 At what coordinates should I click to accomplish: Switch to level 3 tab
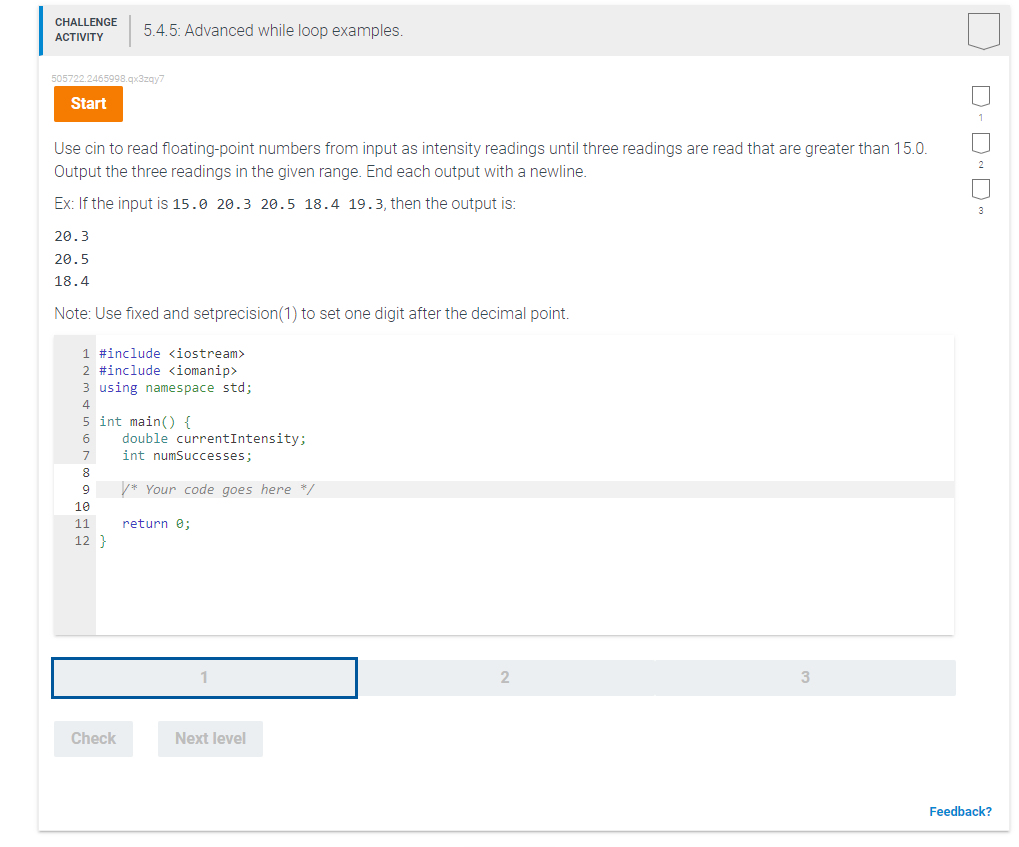[x=804, y=677]
